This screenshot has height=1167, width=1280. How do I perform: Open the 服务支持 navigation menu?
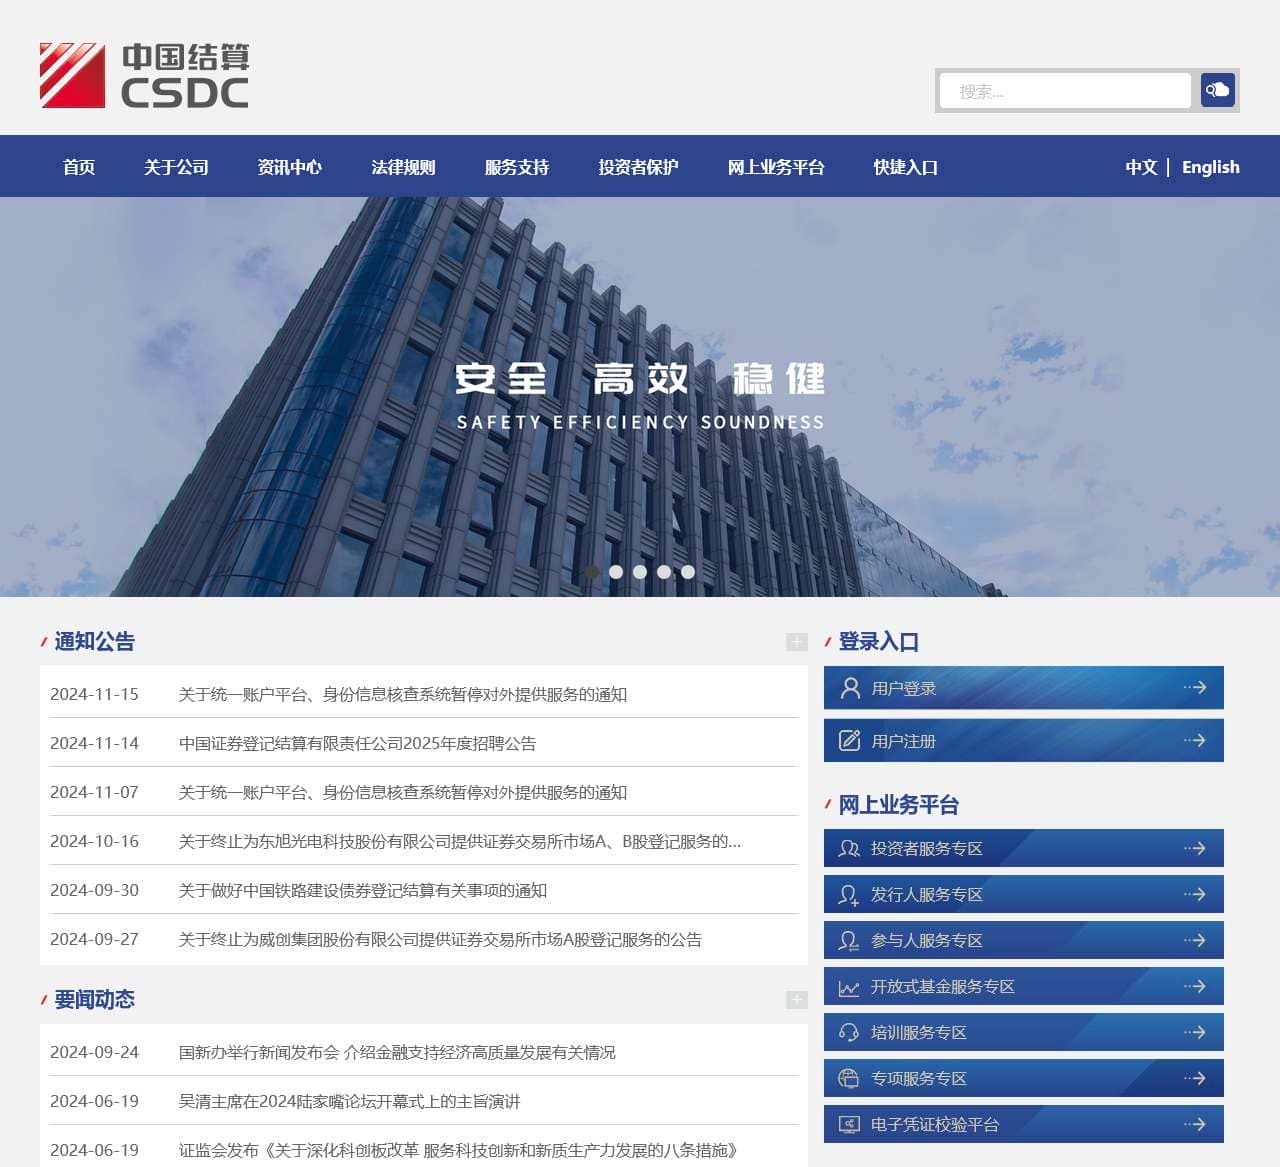[x=517, y=167]
